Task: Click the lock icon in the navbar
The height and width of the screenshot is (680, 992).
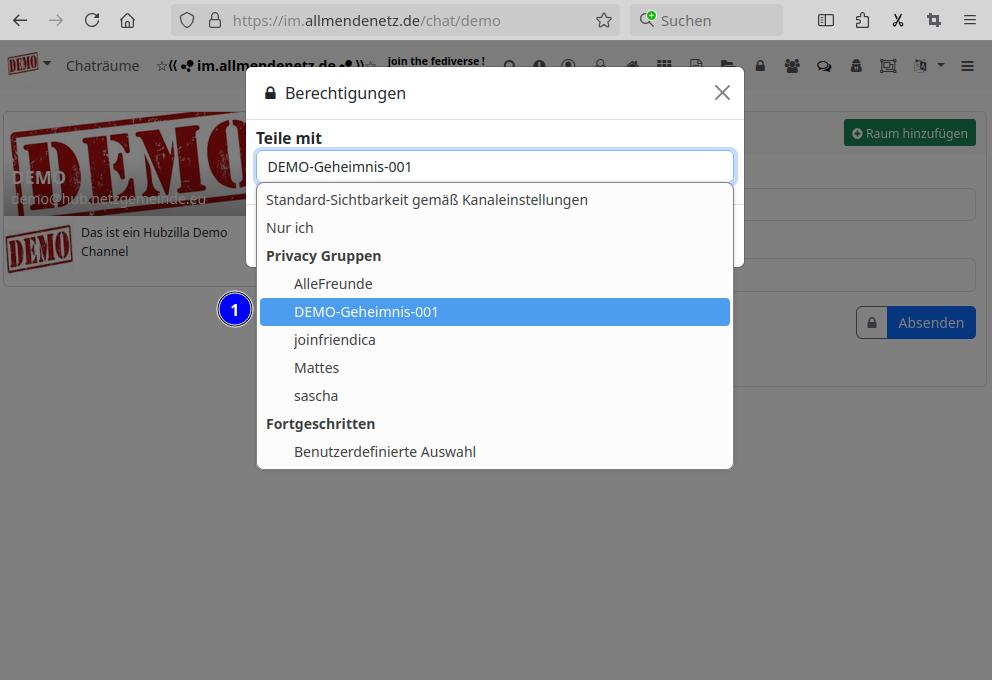Action: click(x=760, y=66)
